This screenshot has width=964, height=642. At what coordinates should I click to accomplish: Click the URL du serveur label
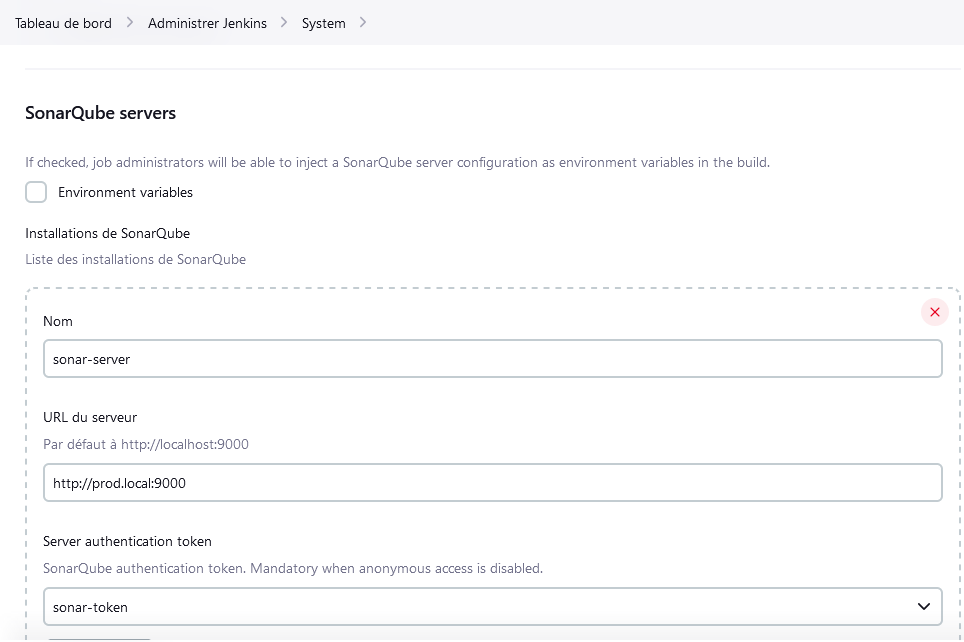coord(90,418)
